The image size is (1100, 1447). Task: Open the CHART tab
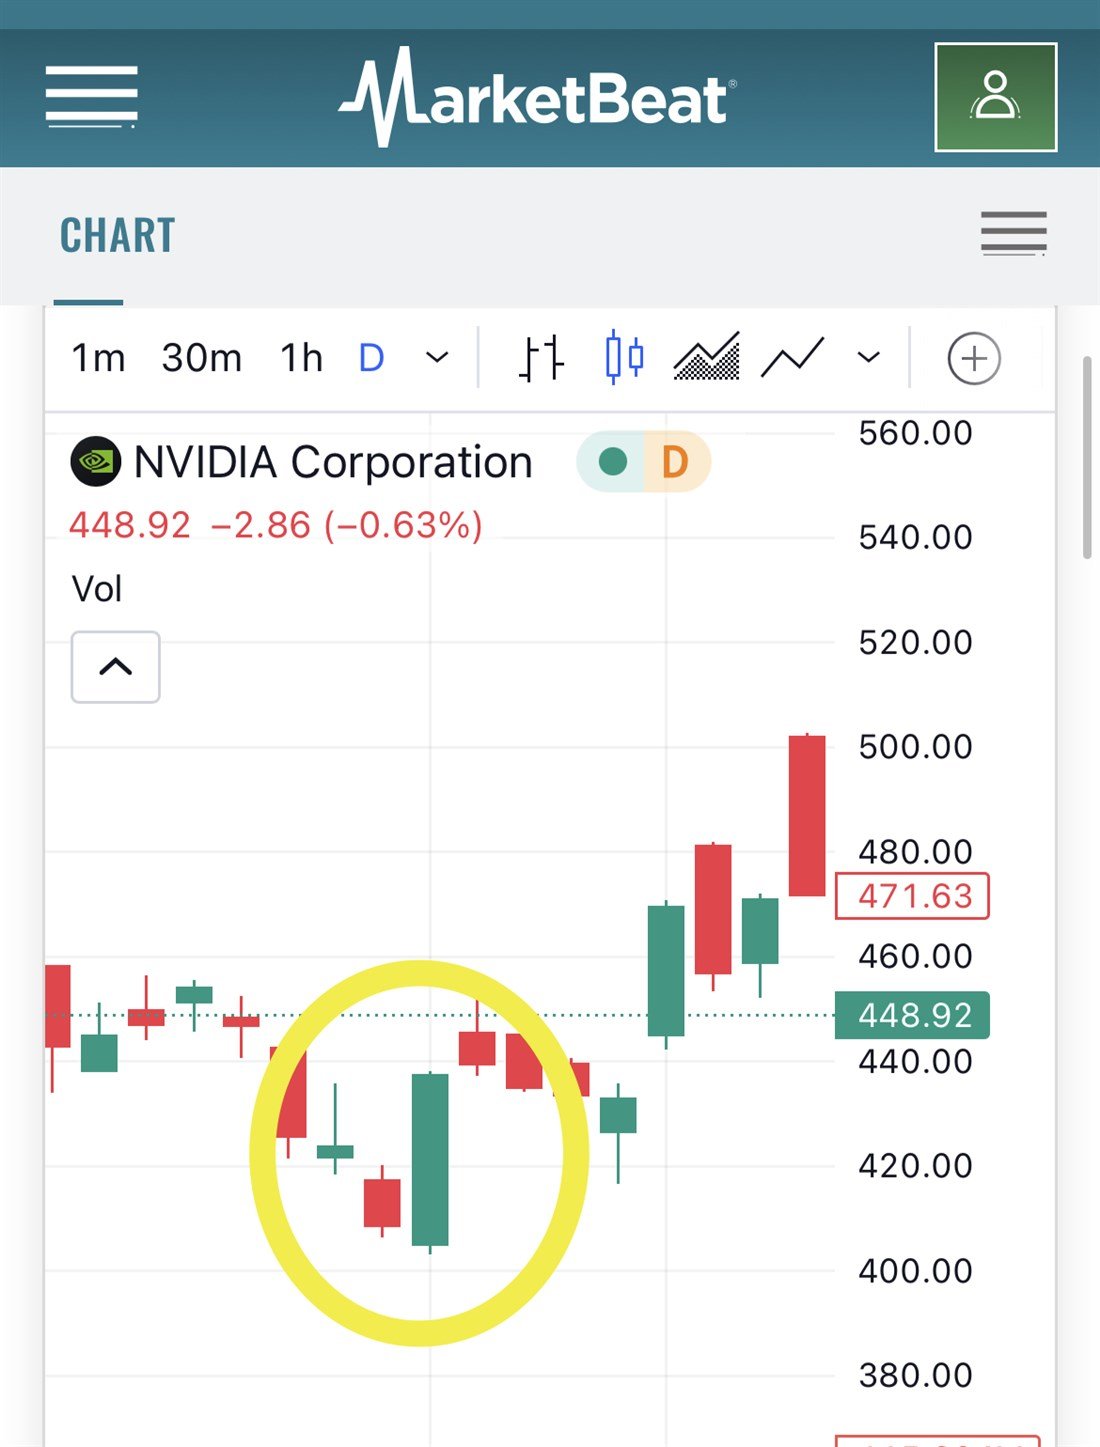(117, 236)
